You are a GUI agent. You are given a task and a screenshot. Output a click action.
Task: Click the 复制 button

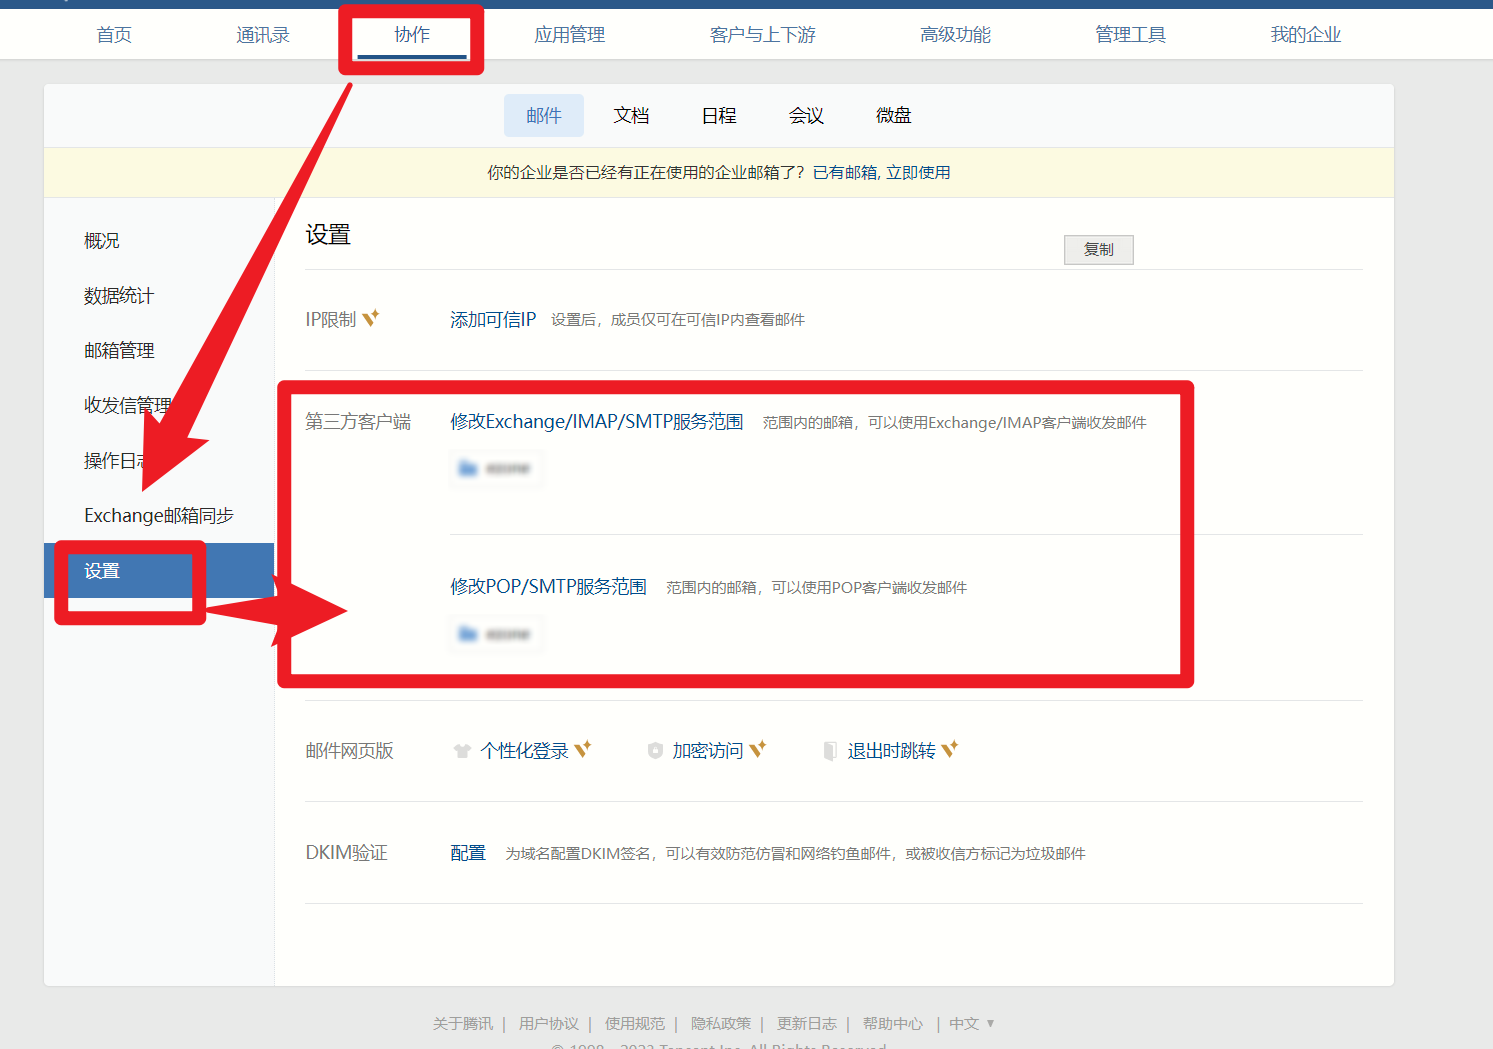(x=1098, y=249)
